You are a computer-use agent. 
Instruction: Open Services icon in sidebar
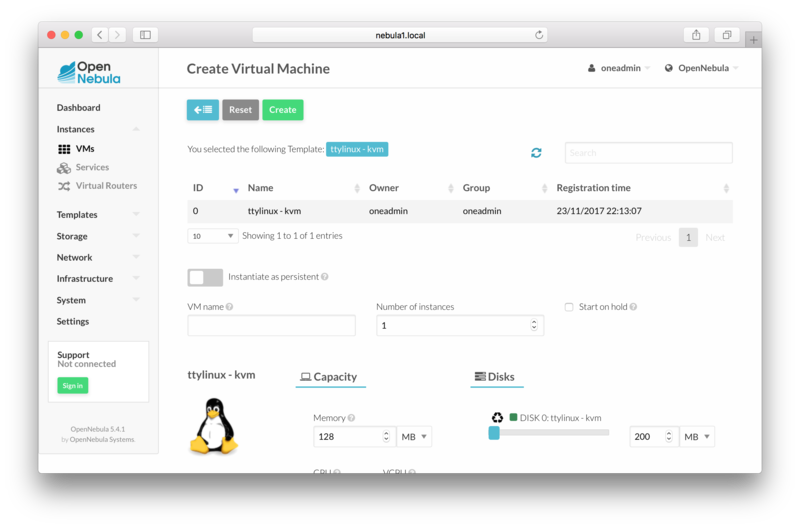point(64,168)
